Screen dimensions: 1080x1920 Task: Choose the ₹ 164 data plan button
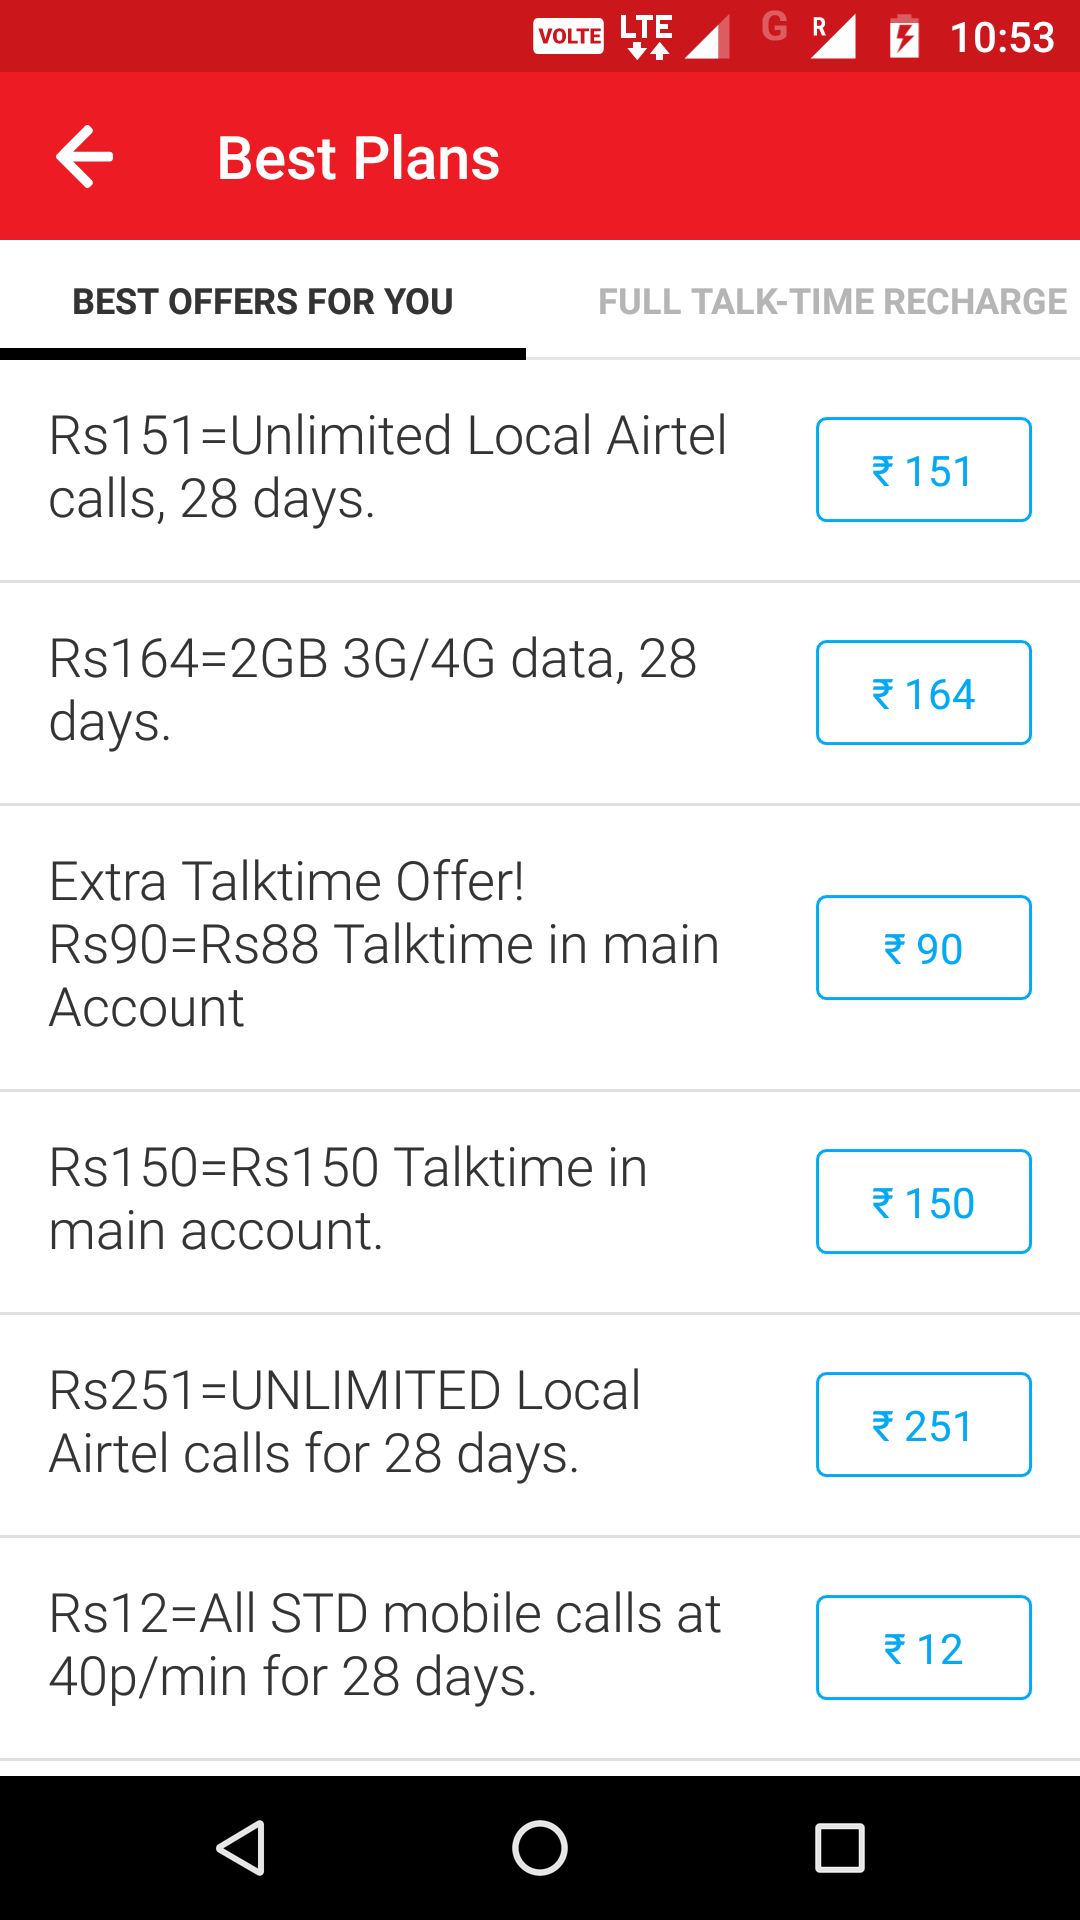coord(923,693)
